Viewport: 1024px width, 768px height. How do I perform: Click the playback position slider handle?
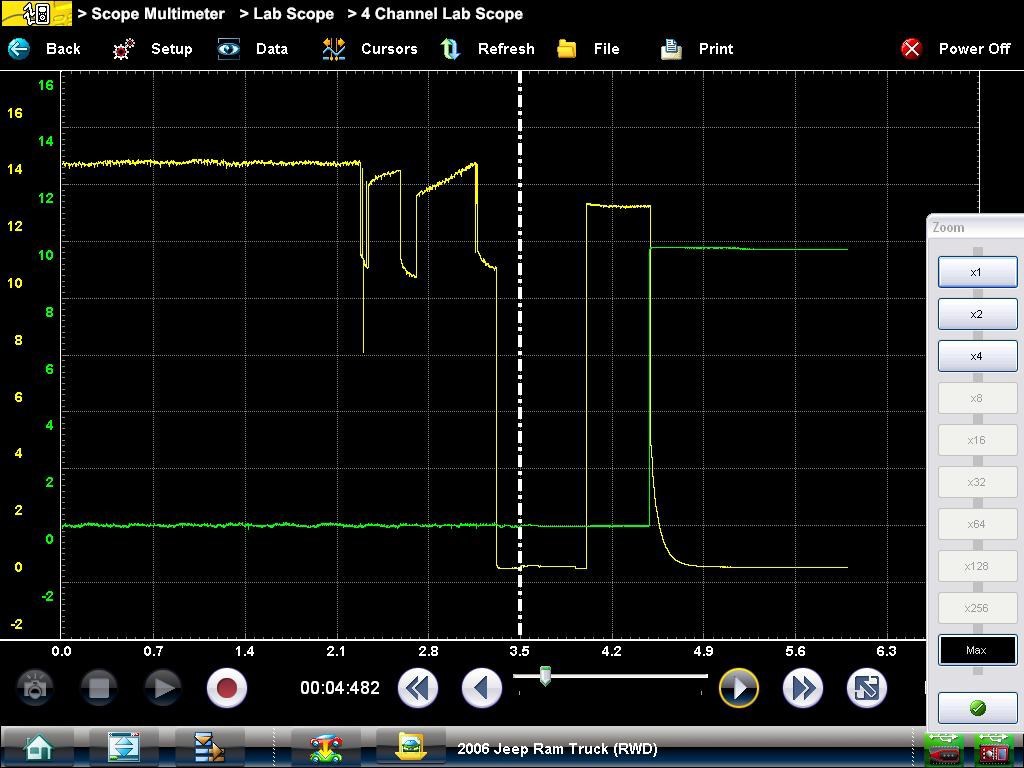tap(545, 677)
